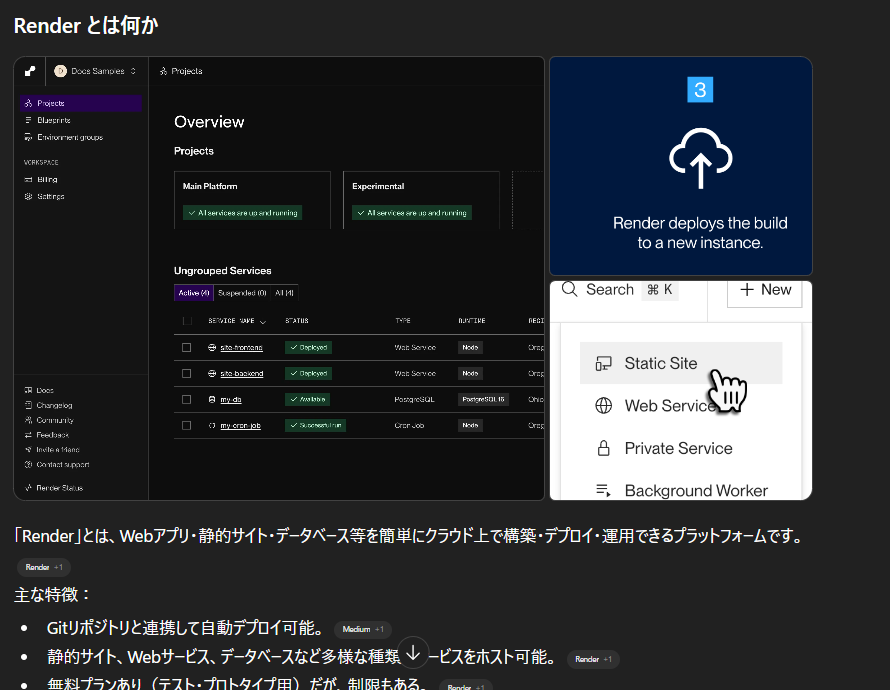The height and width of the screenshot is (690, 890).
Task: Click the Render logo icon in dashboard
Action: click(30, 71)
